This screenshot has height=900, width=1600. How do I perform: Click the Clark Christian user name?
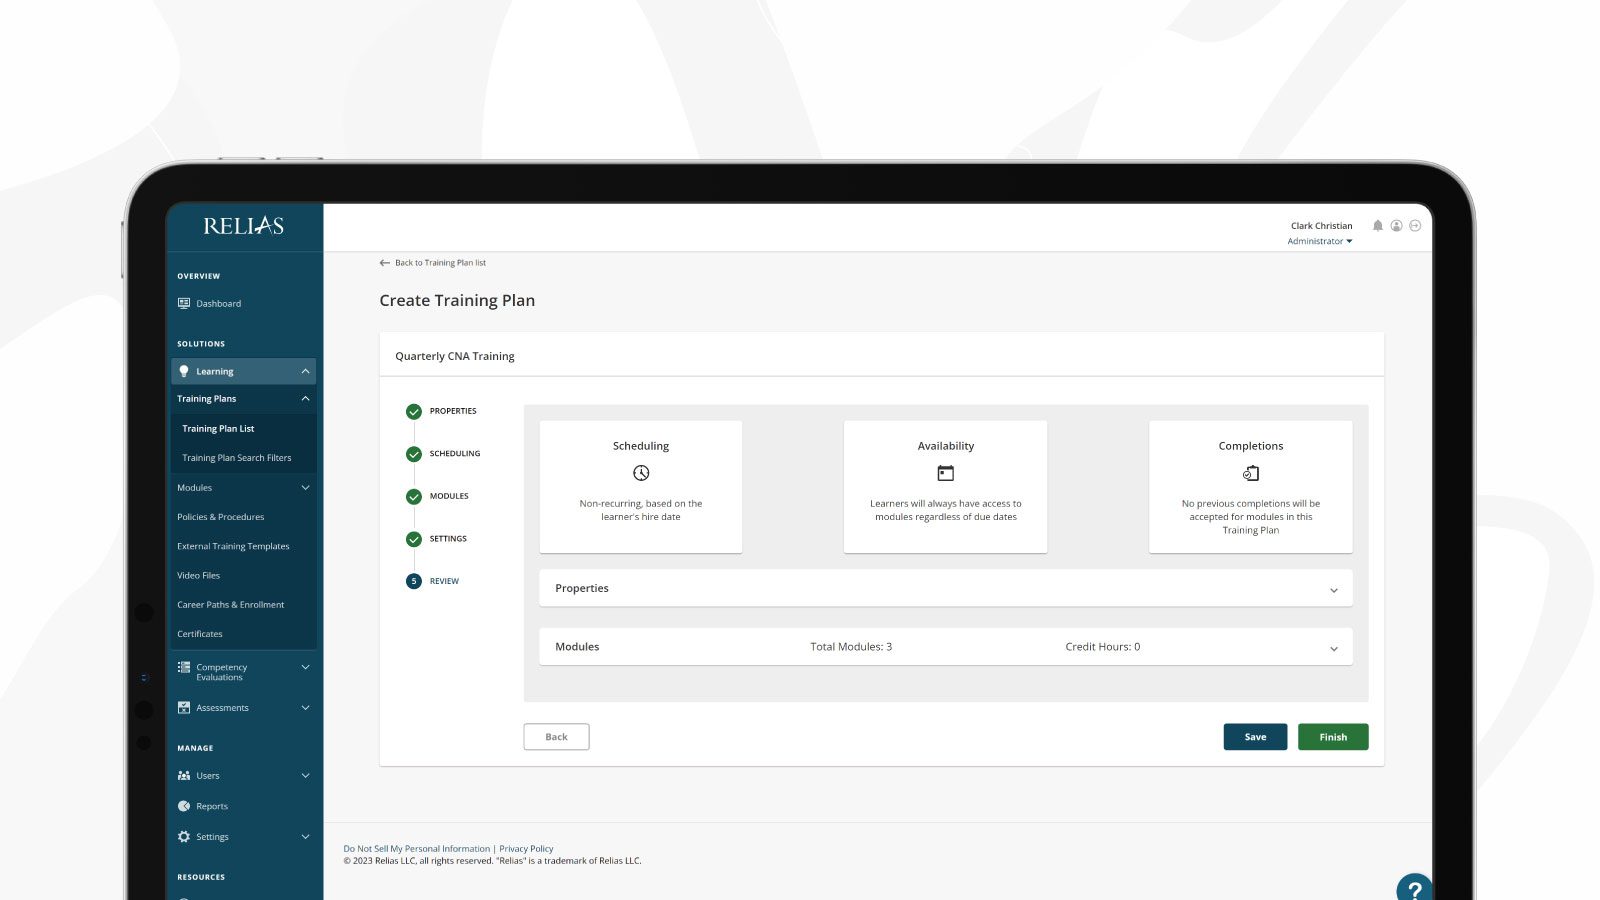pyautogui.click(x=1321, y=226)
